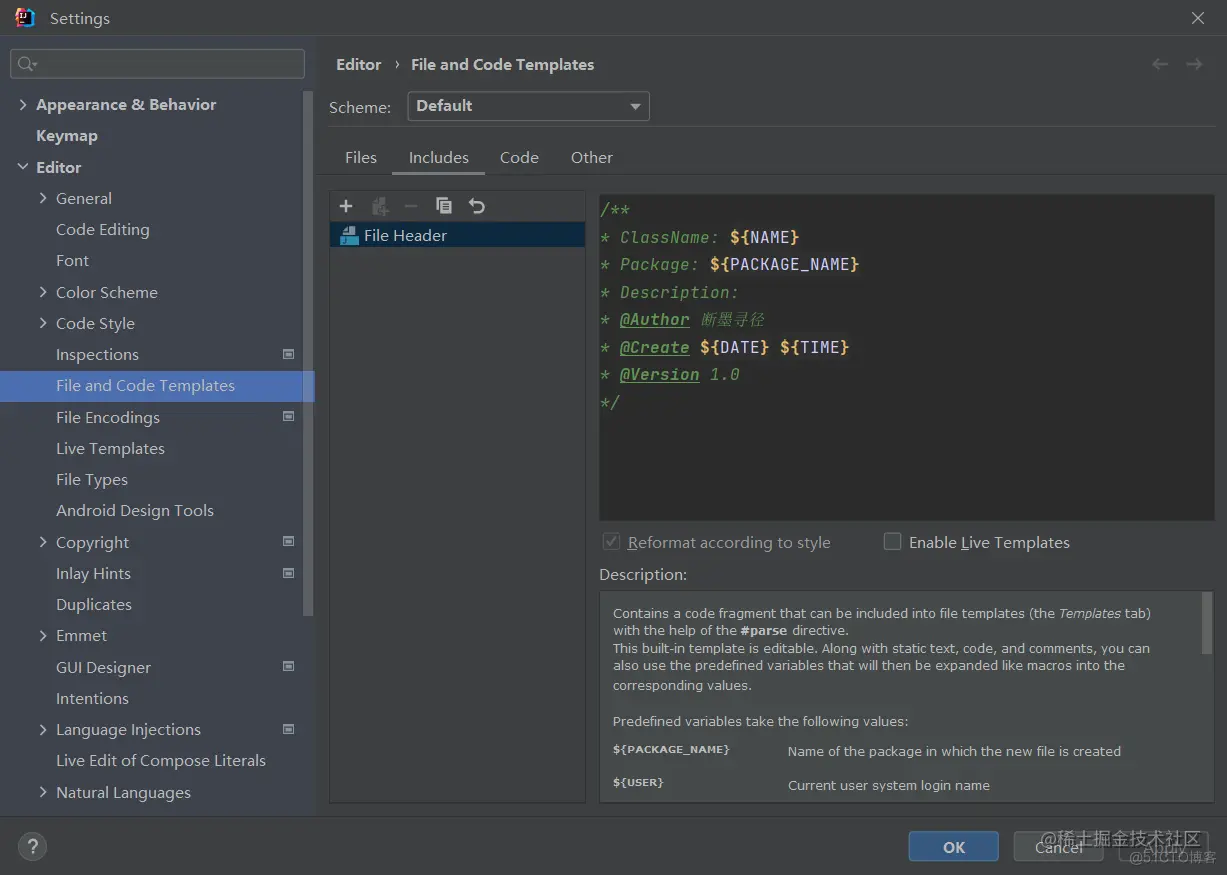Screen dimensions: 1227x875
Task: Click the settings search input field
Action: tap(157, 64)
